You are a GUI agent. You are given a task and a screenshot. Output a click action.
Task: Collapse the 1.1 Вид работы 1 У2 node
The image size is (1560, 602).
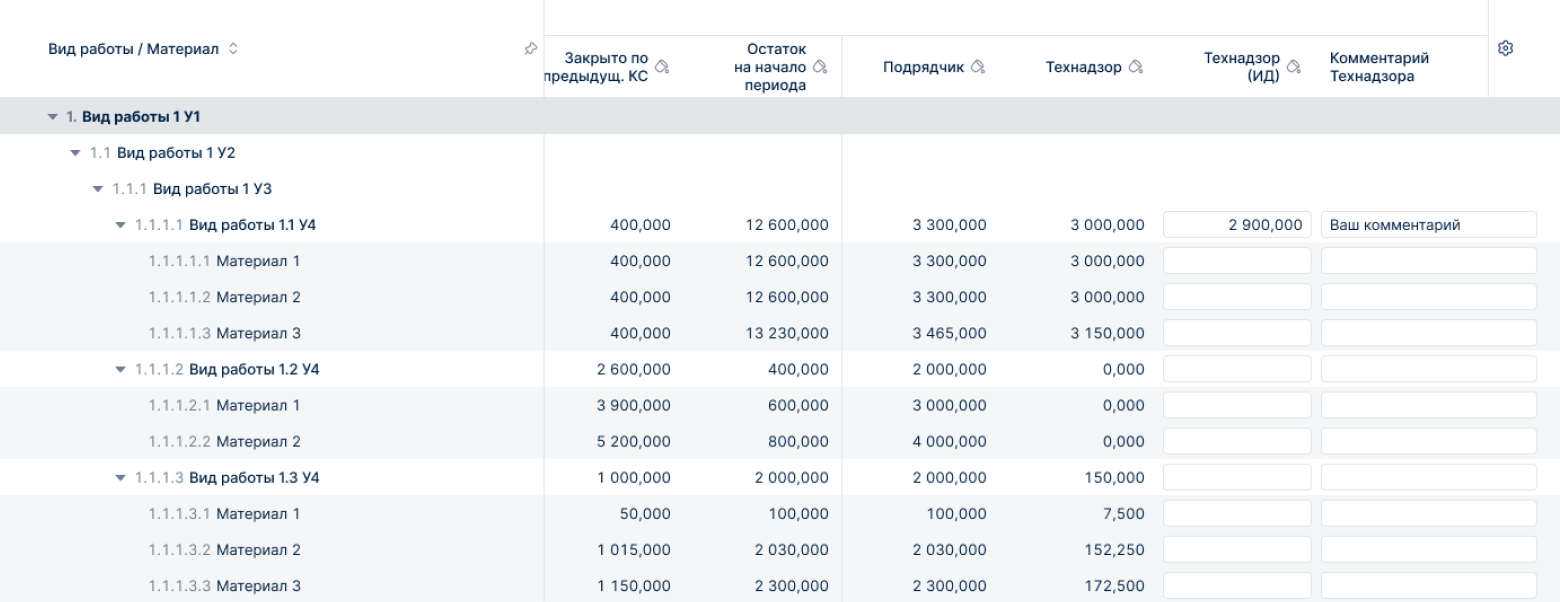[74, 153]
